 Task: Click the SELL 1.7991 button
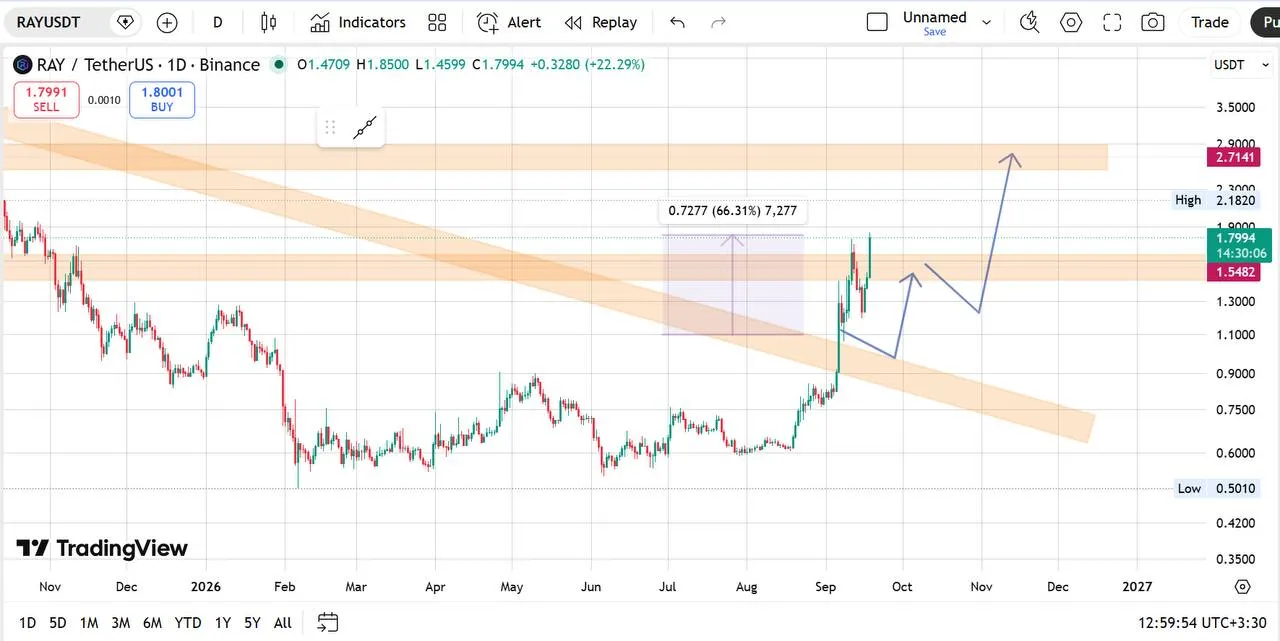point(46,100)
